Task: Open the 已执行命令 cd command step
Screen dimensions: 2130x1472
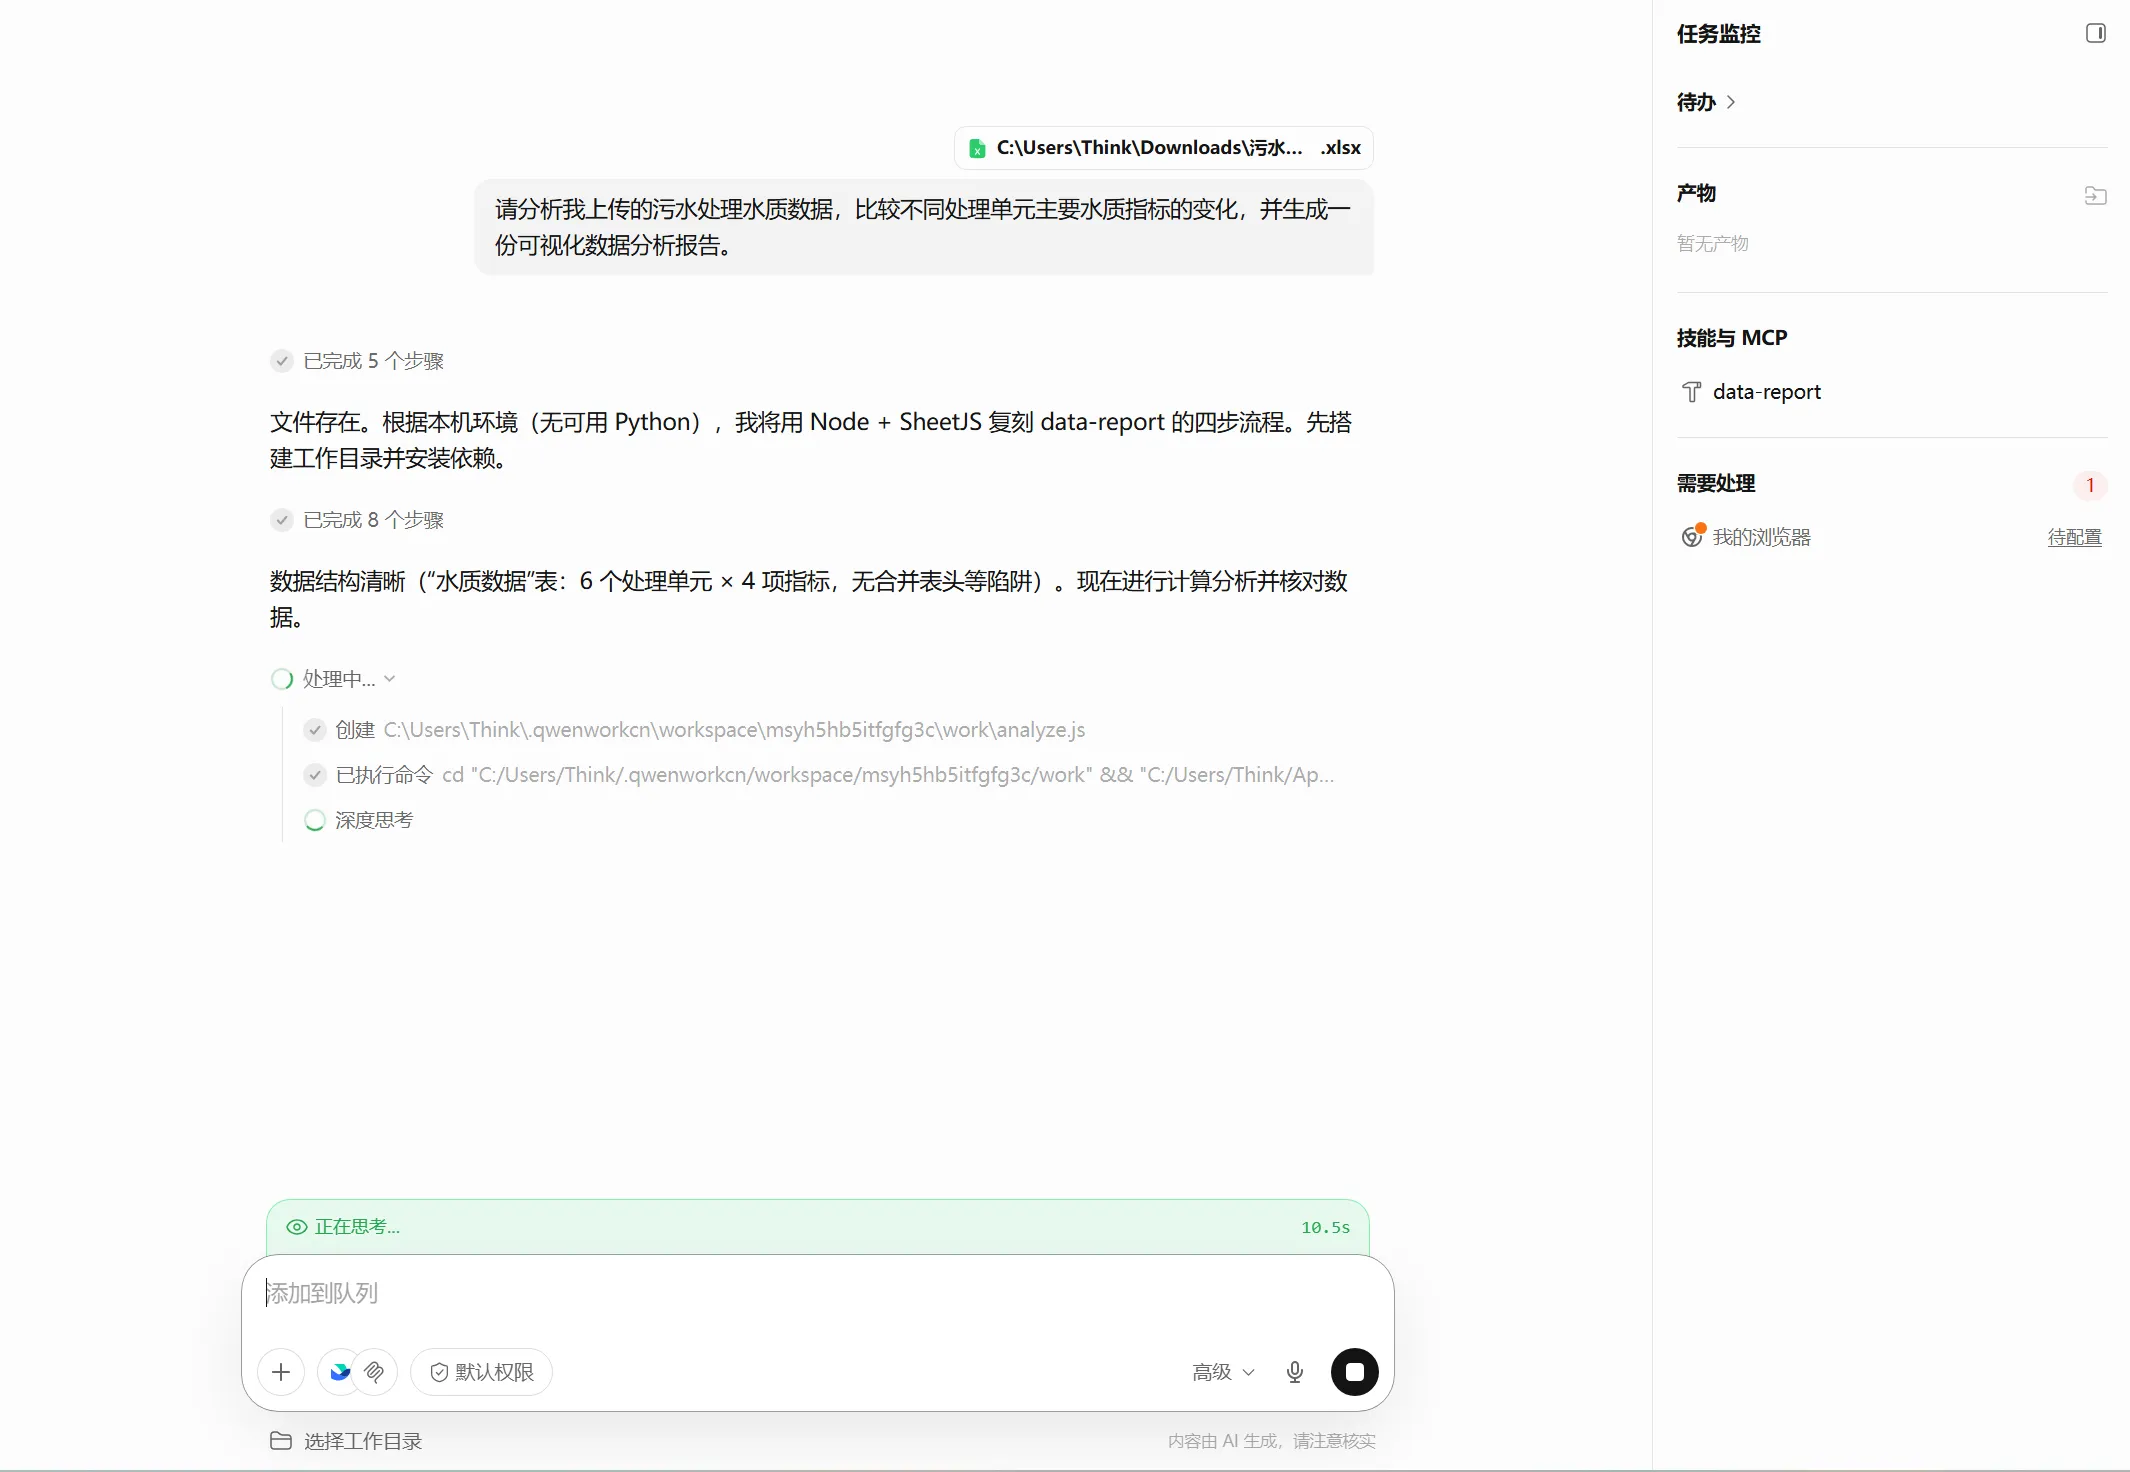Action: (820, 775)
